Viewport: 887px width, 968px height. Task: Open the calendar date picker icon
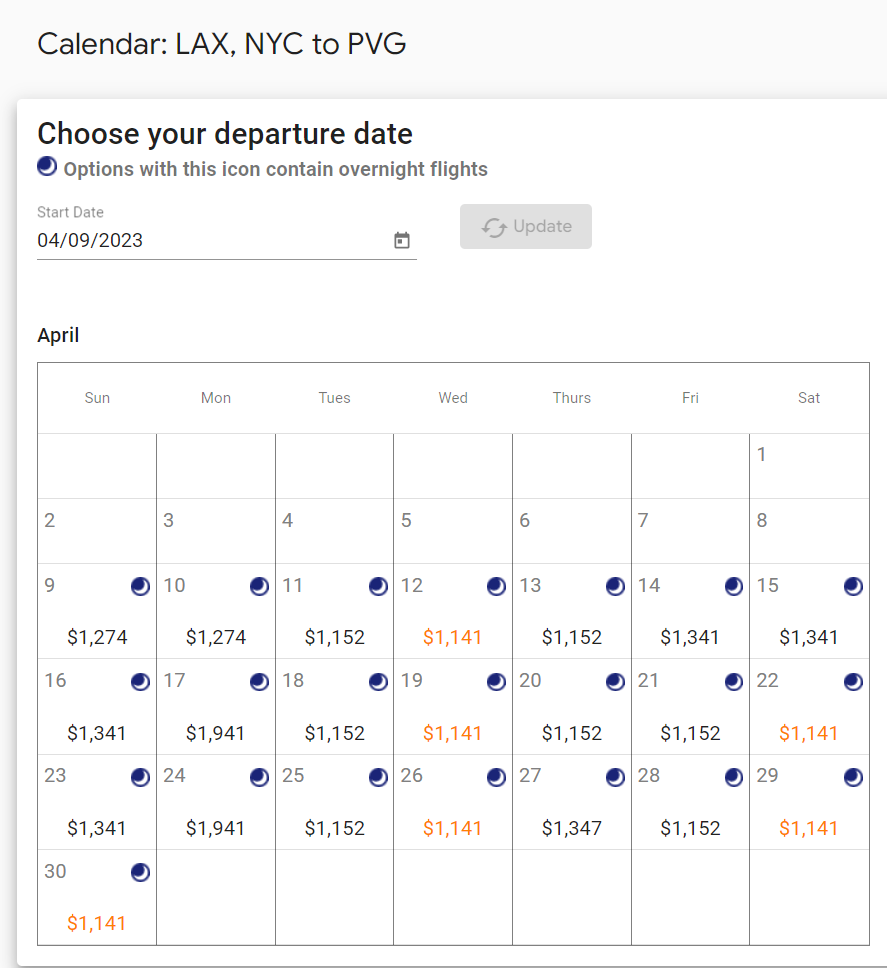tap(402, 240)
